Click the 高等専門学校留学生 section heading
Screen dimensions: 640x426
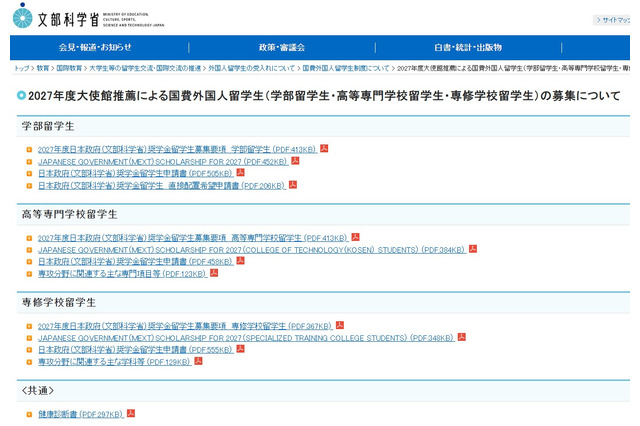tap(70, 214)
